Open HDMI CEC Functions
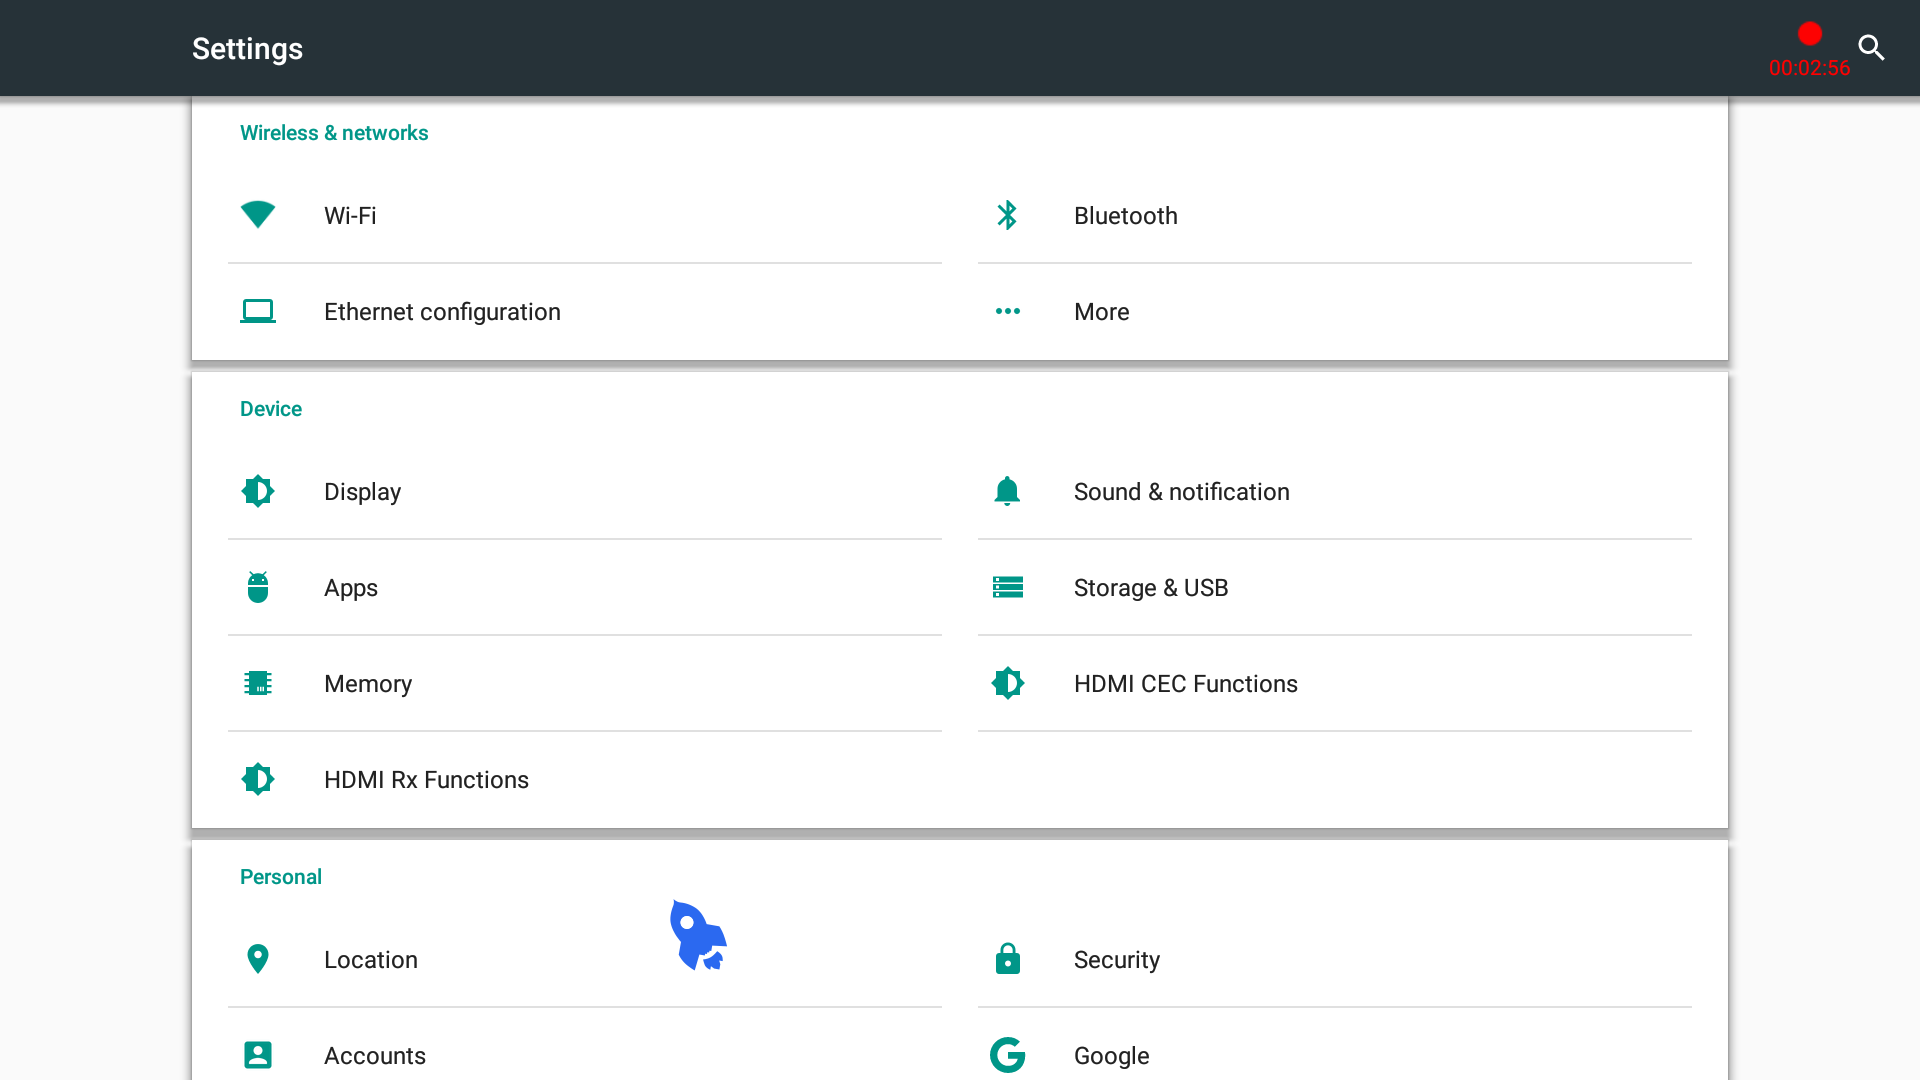This screenshot has width=1920, height=1080. 1185,684
